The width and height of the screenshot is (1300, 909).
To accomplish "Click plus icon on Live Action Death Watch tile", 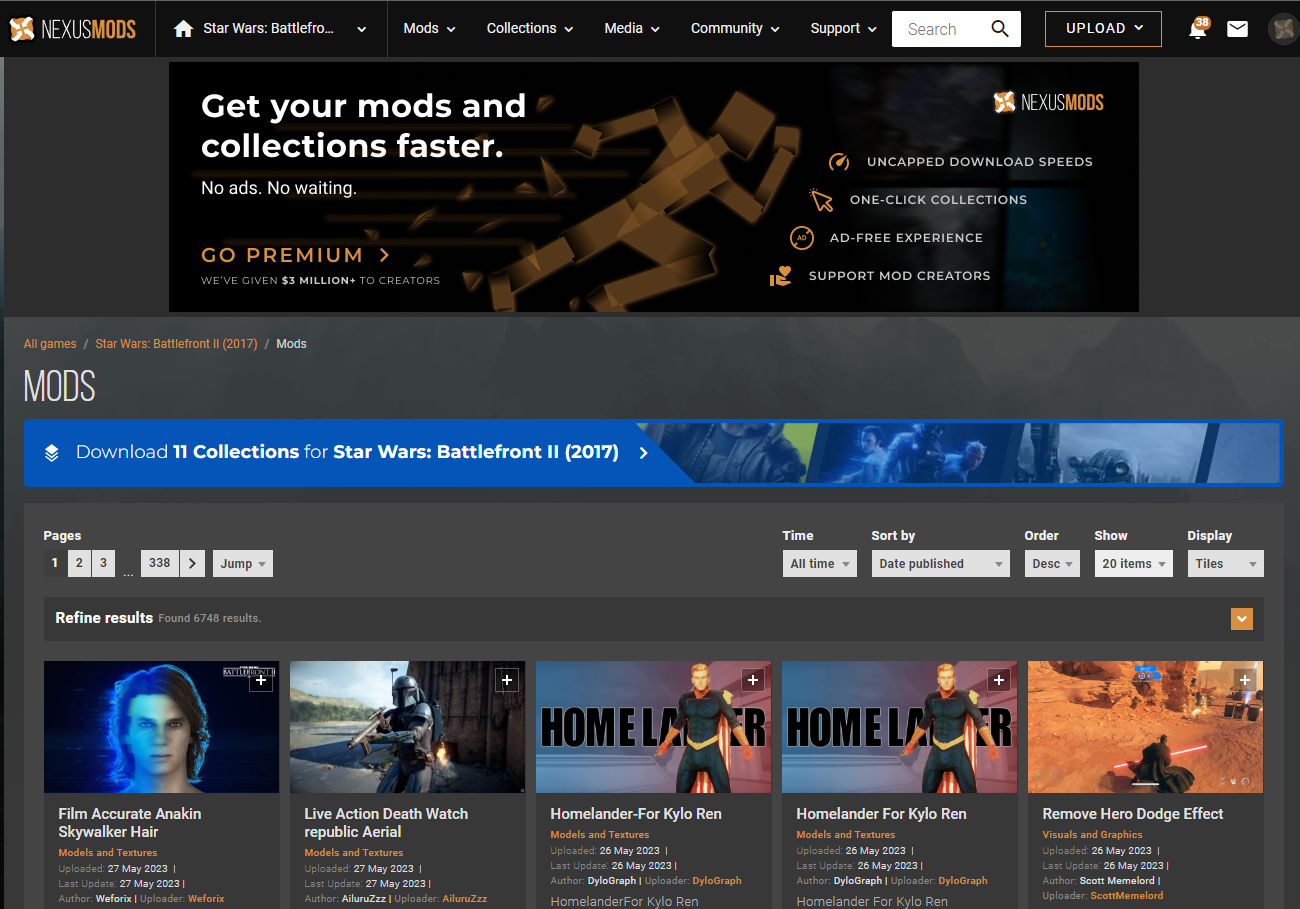I will tap(507, 681).
